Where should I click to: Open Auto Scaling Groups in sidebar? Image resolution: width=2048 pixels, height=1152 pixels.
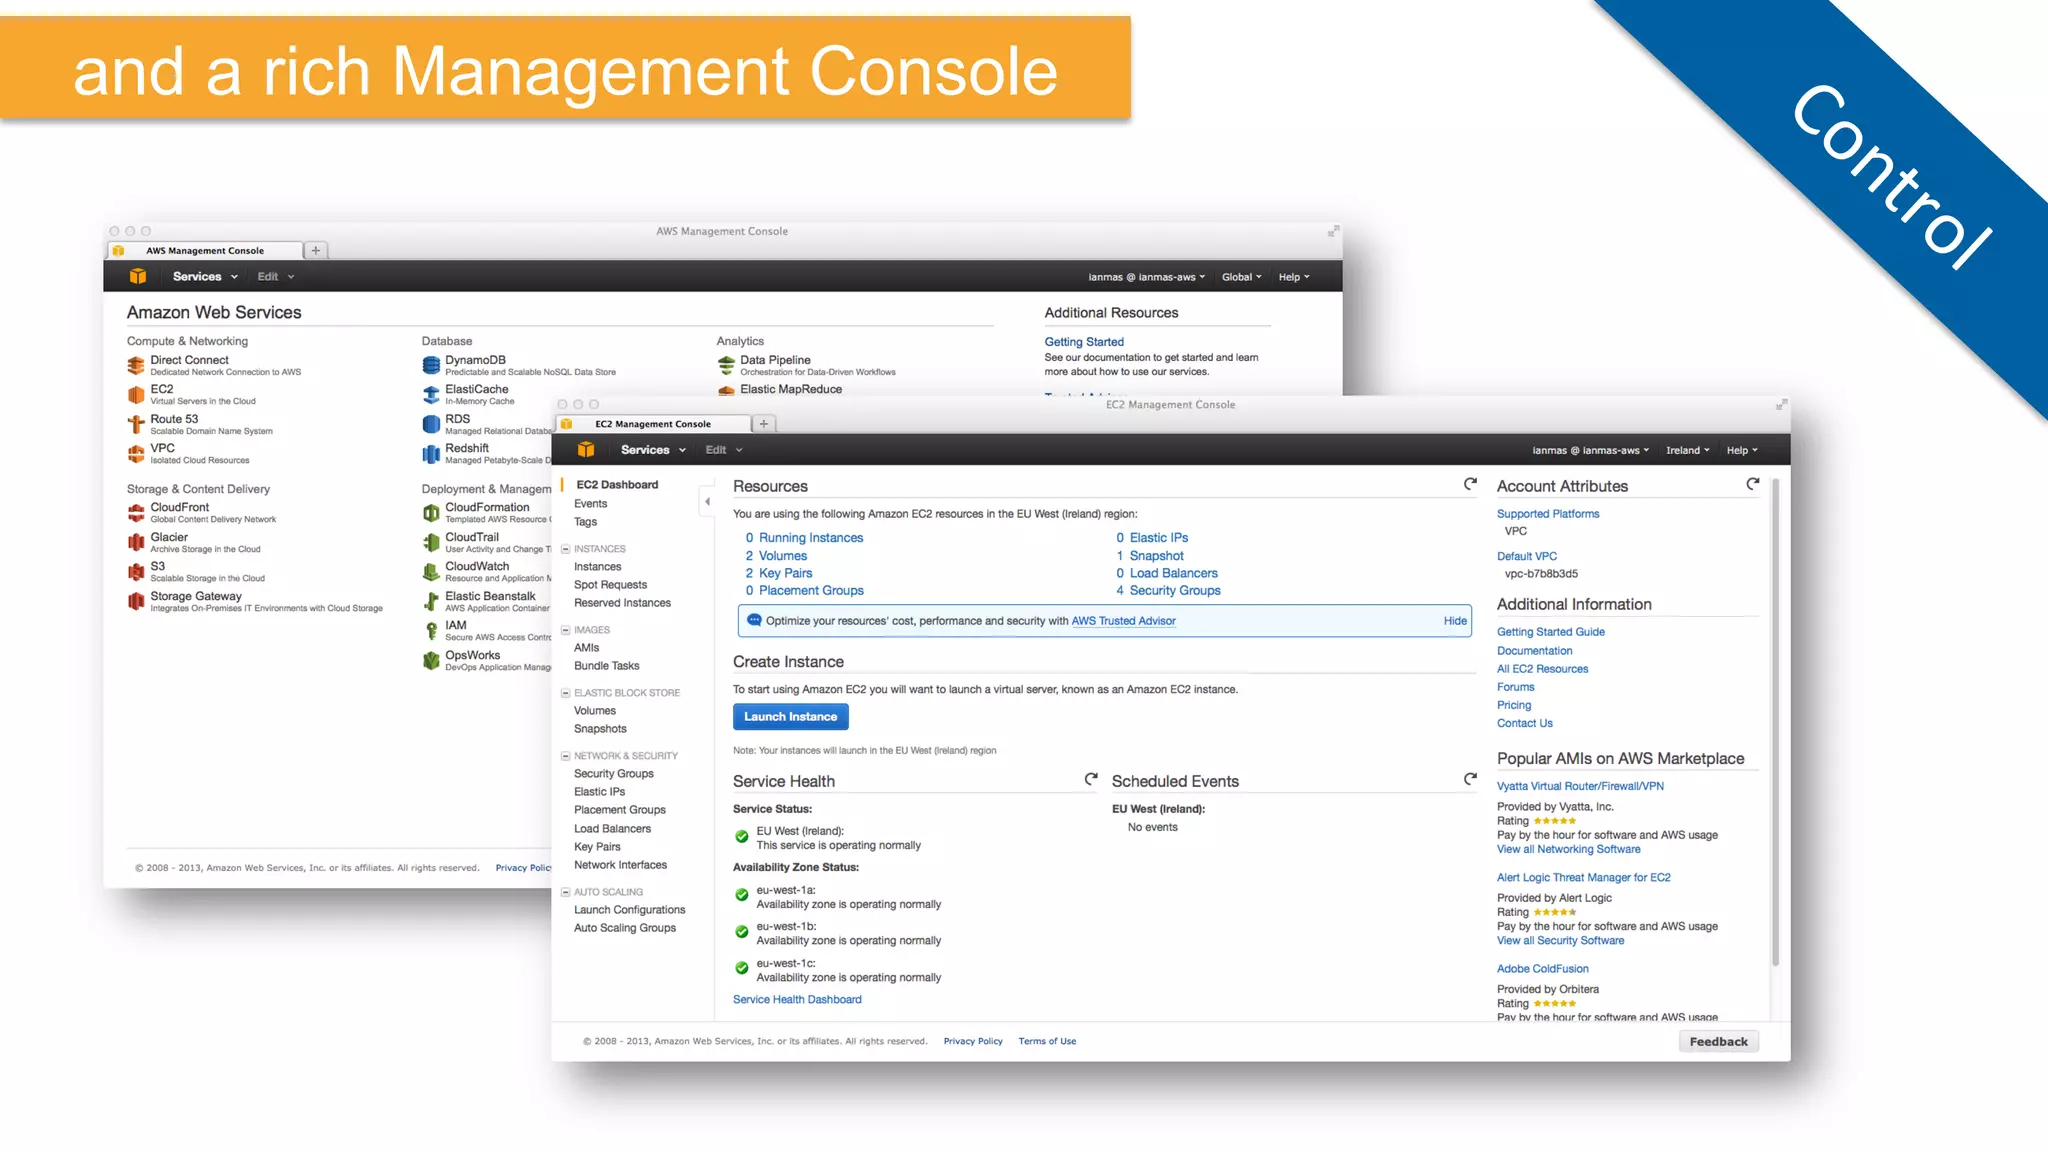coord(624,928)
